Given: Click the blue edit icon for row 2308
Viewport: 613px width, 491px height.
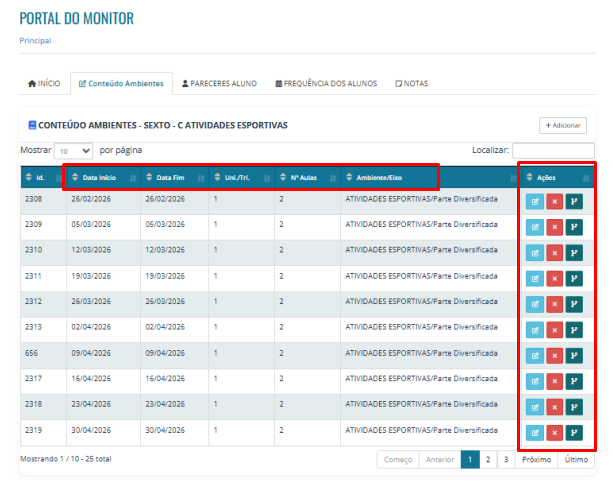Looking at the screenshot, I should (535, 202).
